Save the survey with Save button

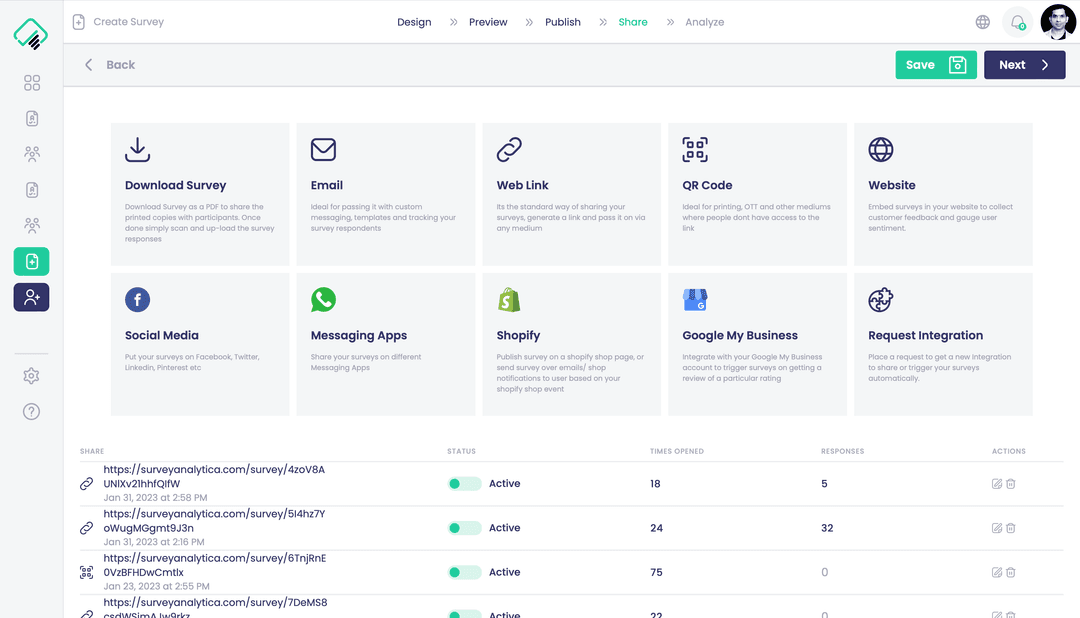coord(935,65)
